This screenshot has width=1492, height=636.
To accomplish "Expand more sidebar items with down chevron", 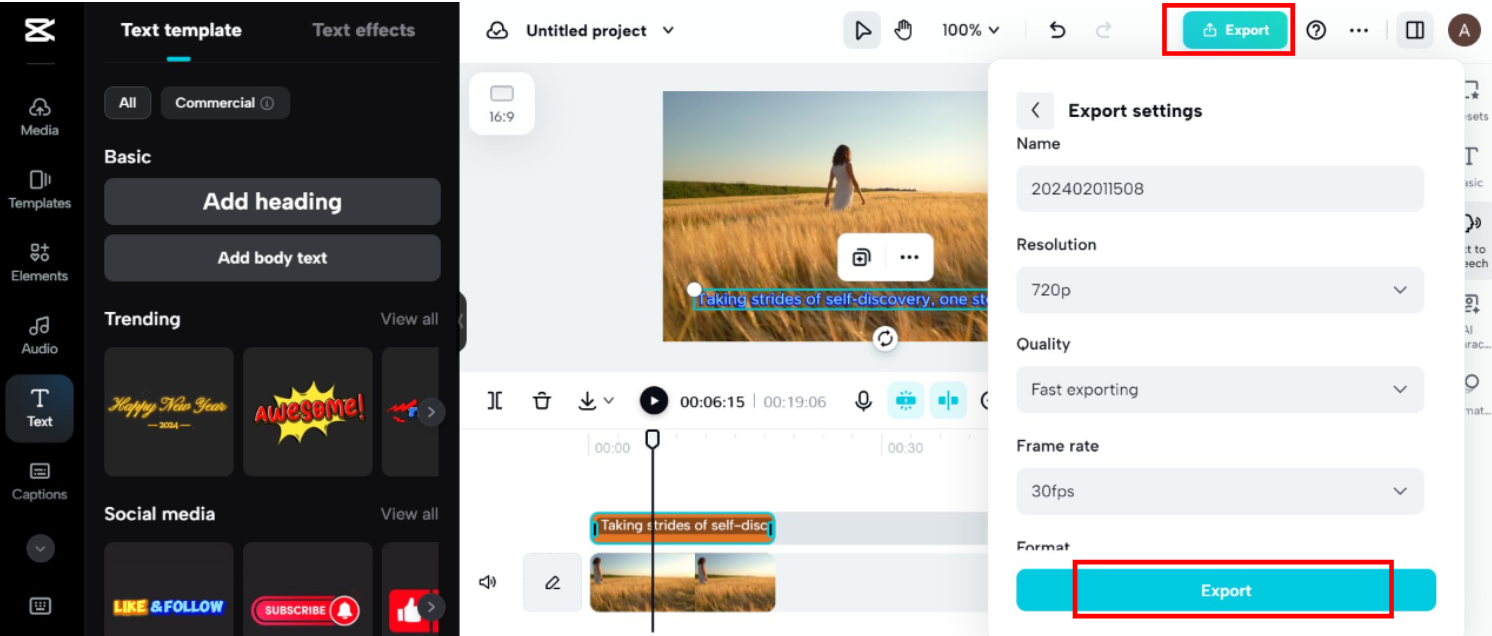I will click(x=40, y=548).
